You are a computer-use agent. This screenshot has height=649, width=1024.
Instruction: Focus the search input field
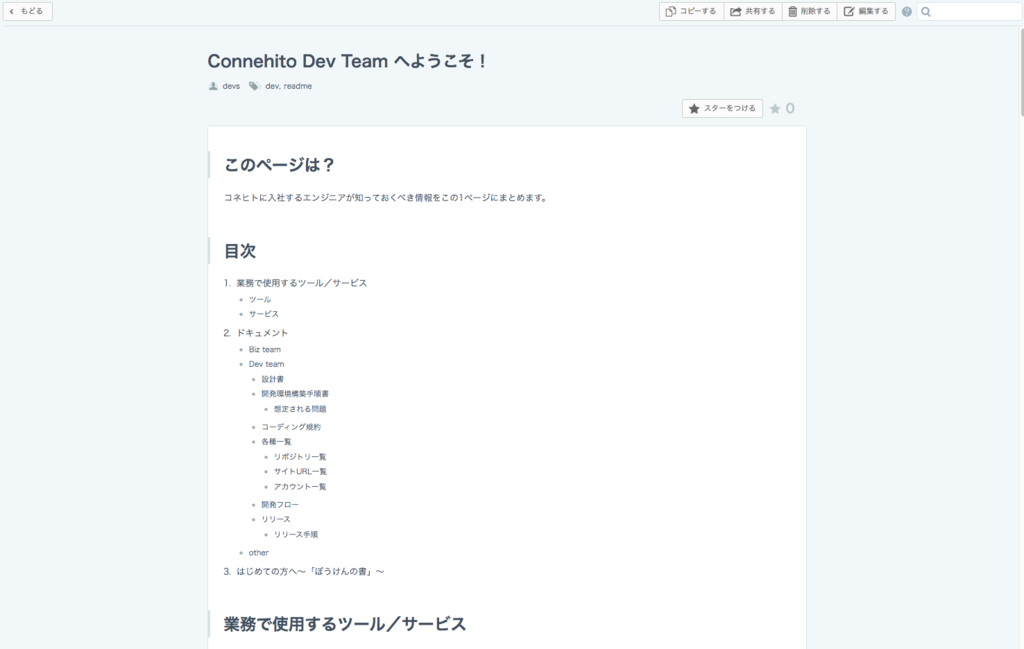pos(969,11)
